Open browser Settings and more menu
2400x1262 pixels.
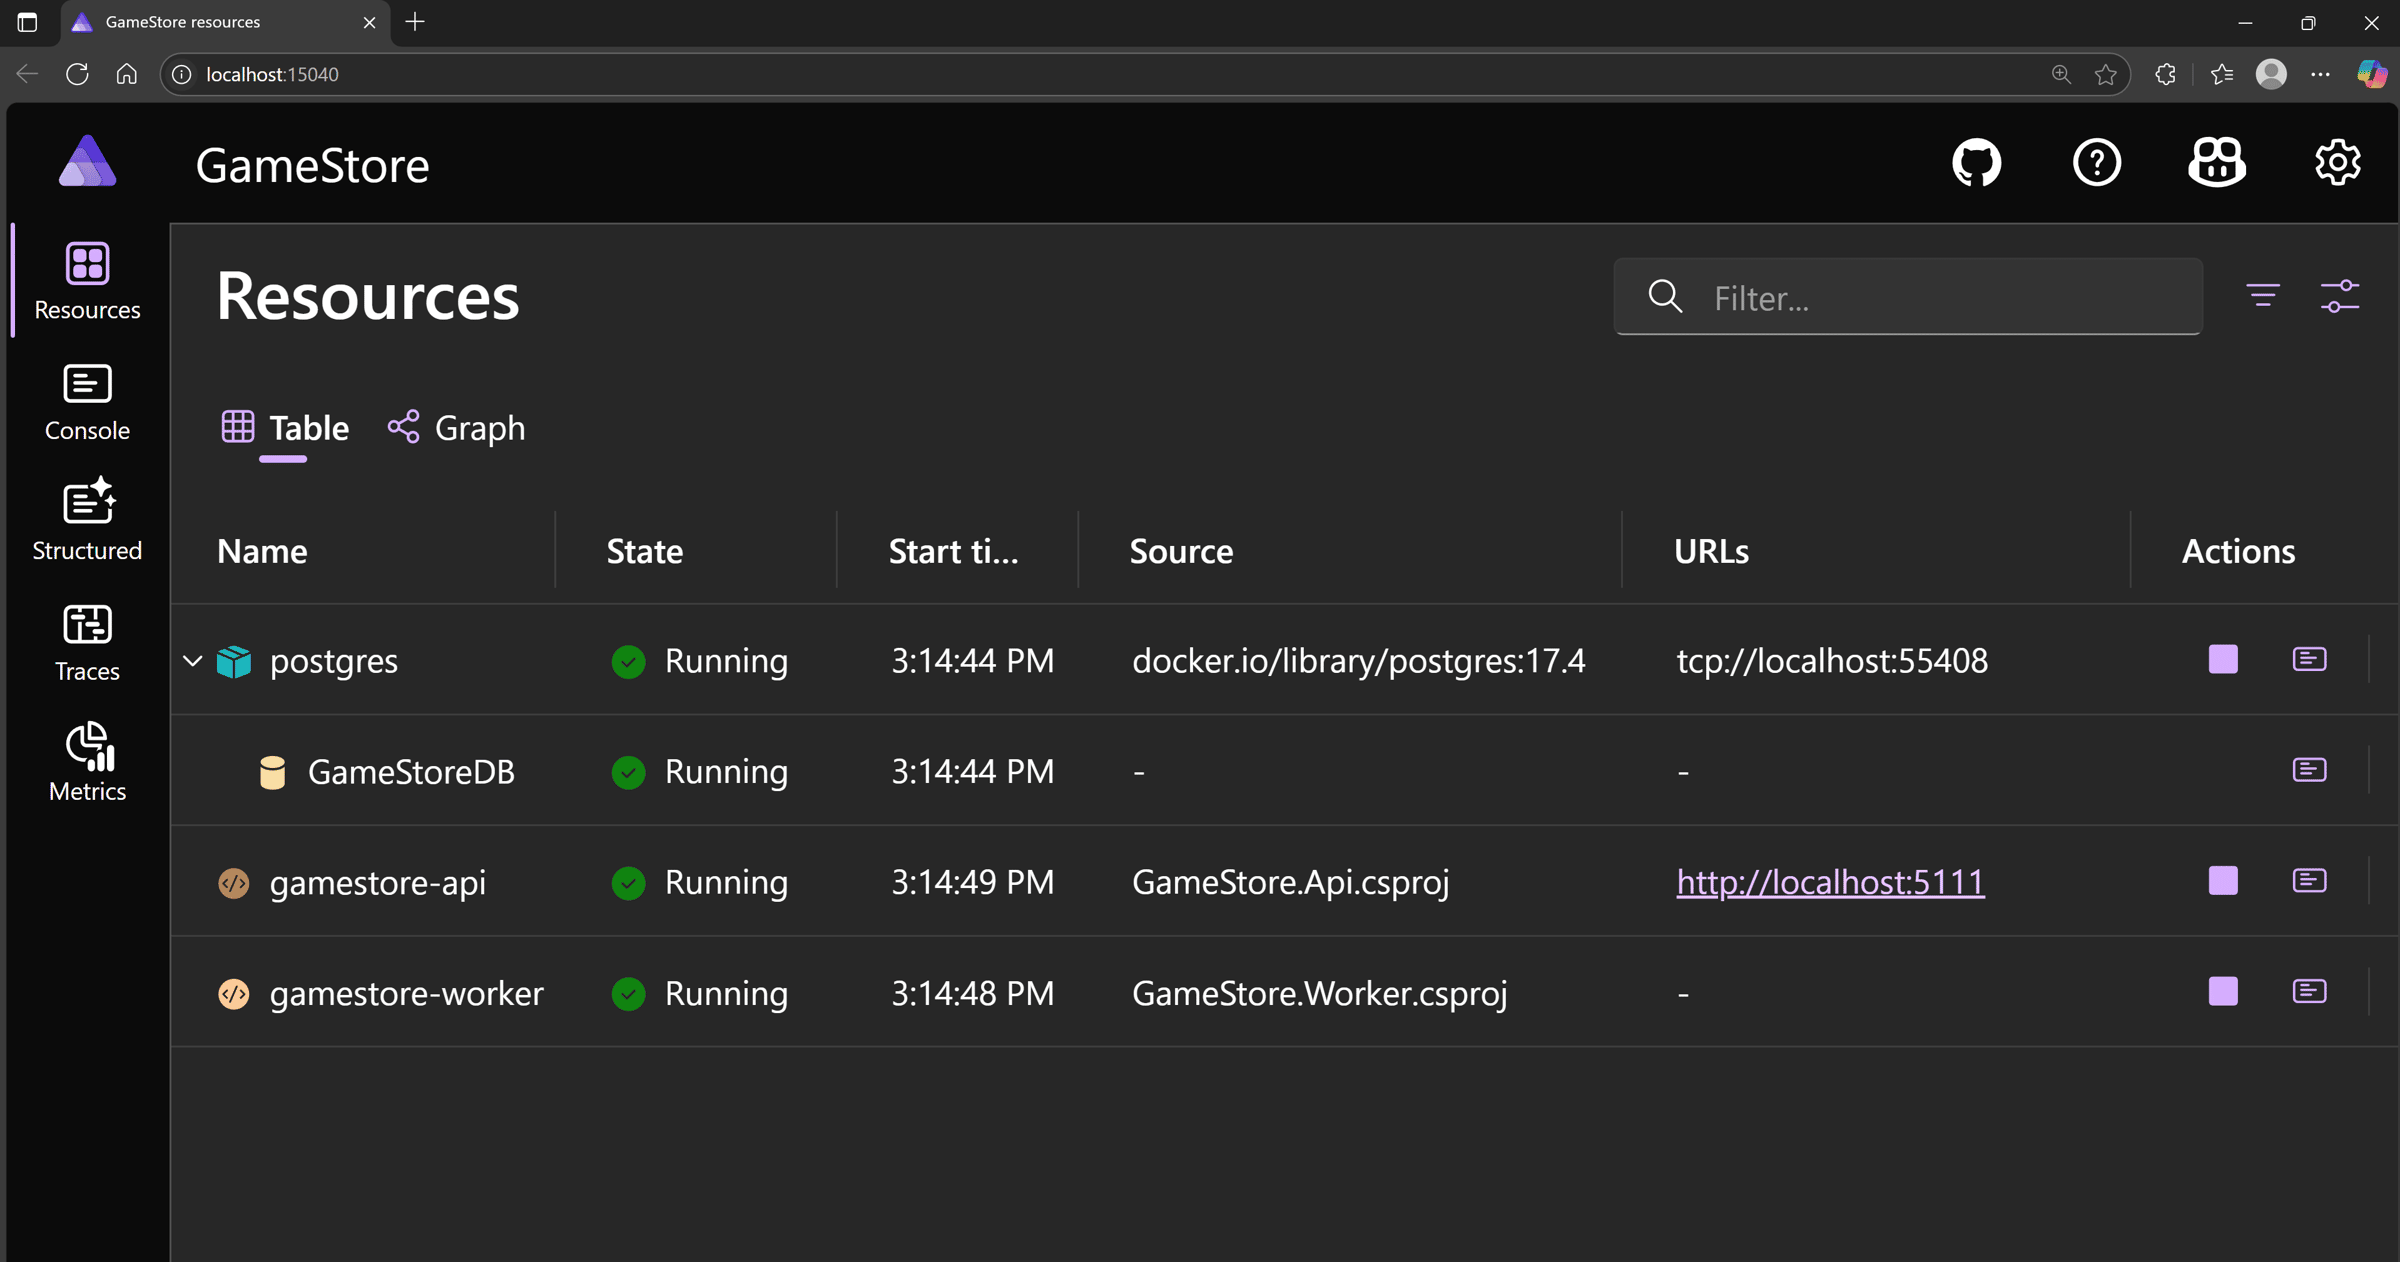pyautogui.click(x=2320, y=74)
